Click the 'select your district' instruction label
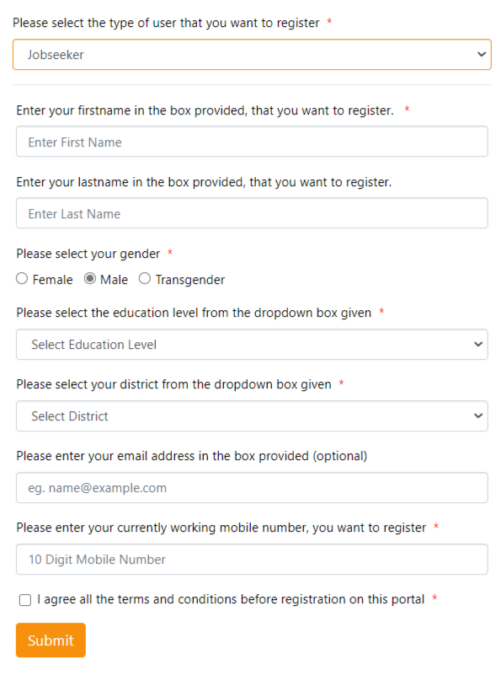The image size is (501, 675). tap(174, 384)
